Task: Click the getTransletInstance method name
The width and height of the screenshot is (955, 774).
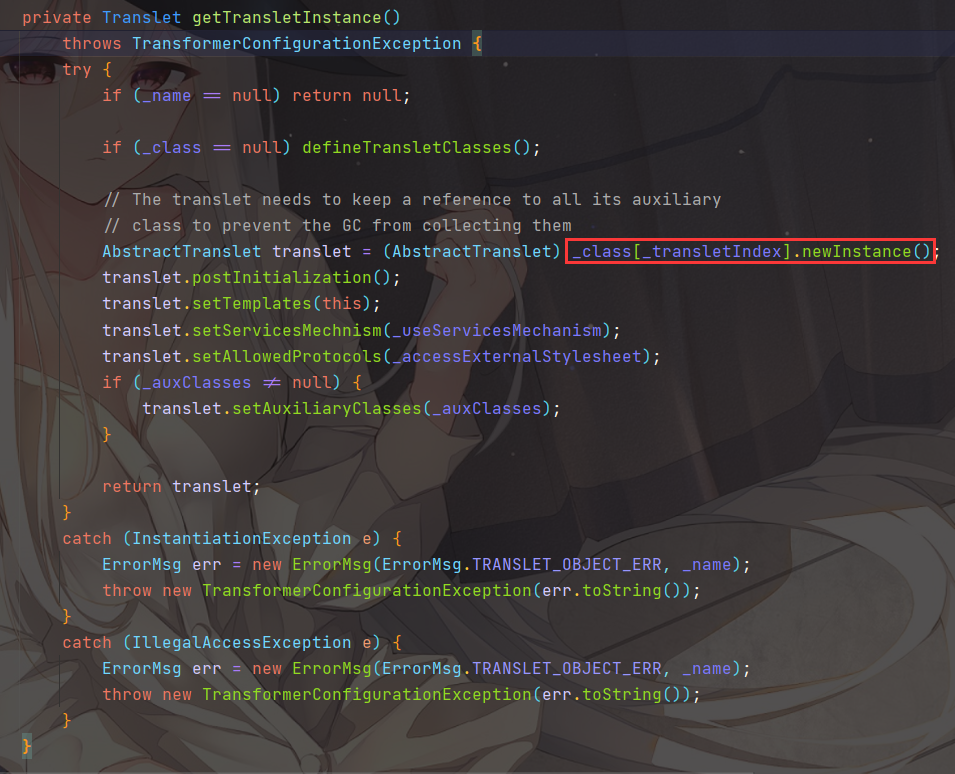Action: pos(286,18)
